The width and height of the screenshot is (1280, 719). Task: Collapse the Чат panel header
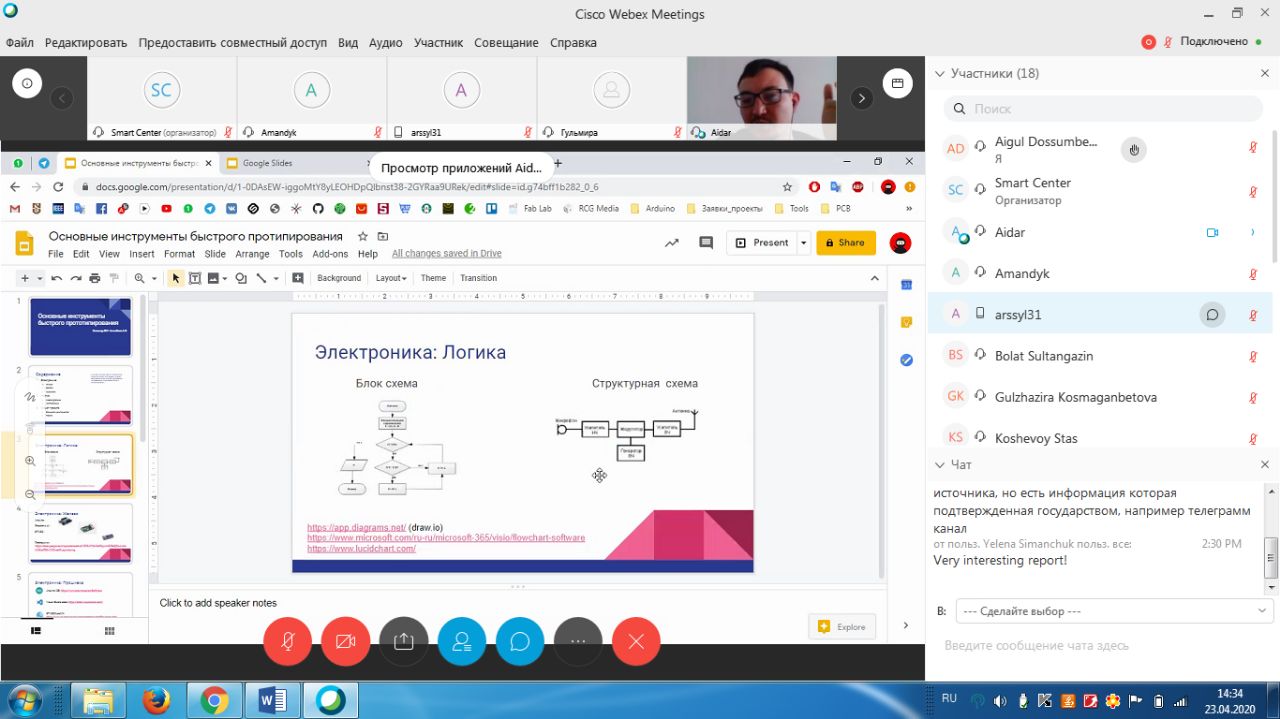(x=939, y=465)
